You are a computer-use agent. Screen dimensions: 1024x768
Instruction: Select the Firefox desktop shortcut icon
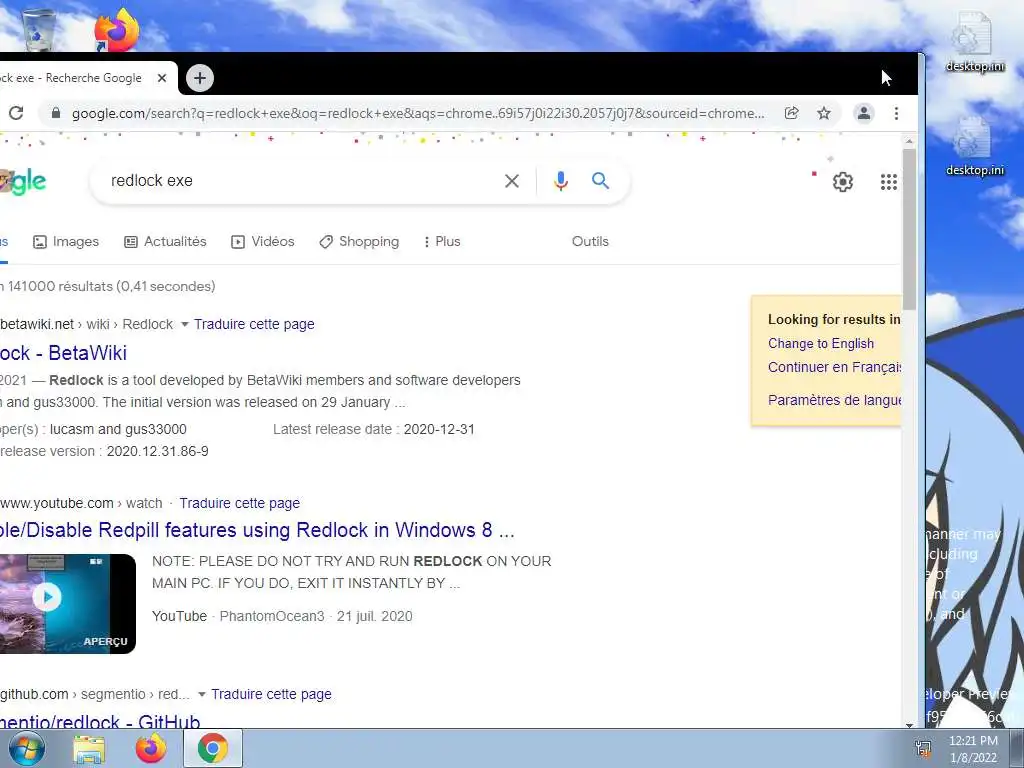point(116,30)
